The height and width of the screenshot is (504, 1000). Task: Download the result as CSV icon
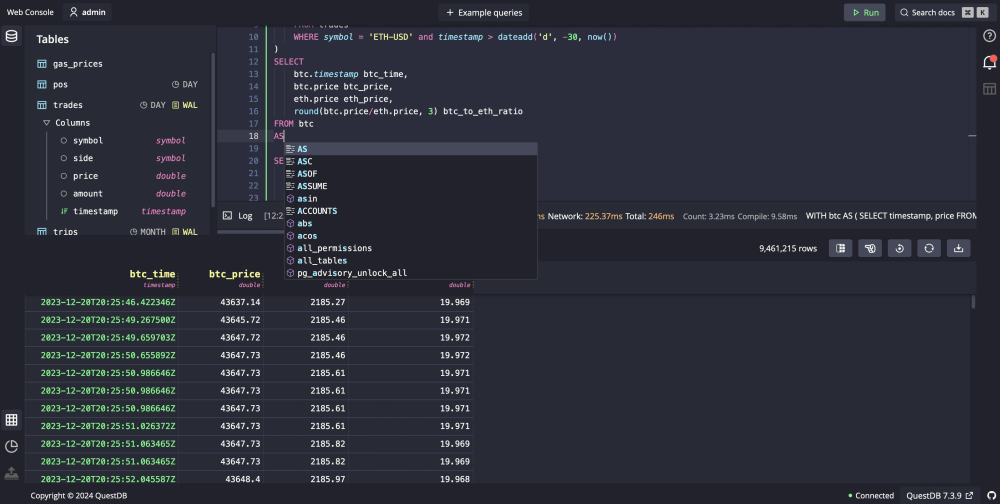click(x=958, y=248)
